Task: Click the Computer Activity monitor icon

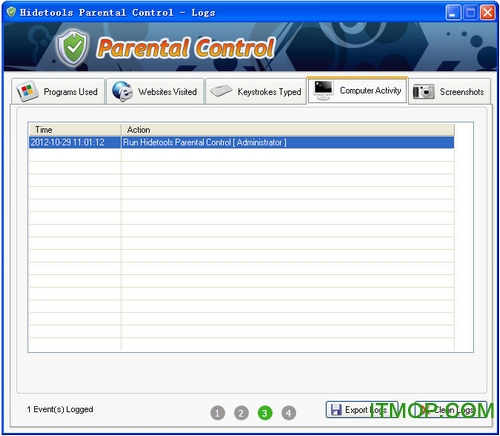Action: [x=323, y=90]
